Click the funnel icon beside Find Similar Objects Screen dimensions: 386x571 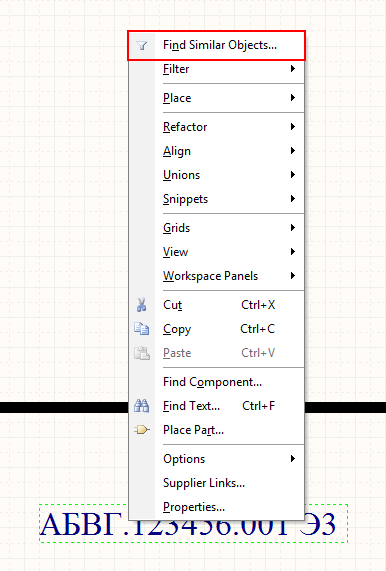(x=142, y=46)
